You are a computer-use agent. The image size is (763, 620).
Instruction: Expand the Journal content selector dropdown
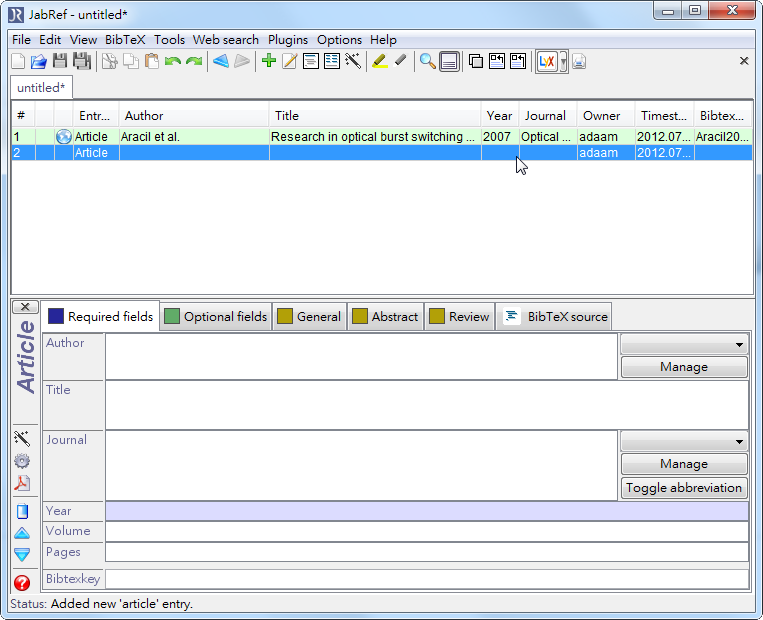point(684,441)
